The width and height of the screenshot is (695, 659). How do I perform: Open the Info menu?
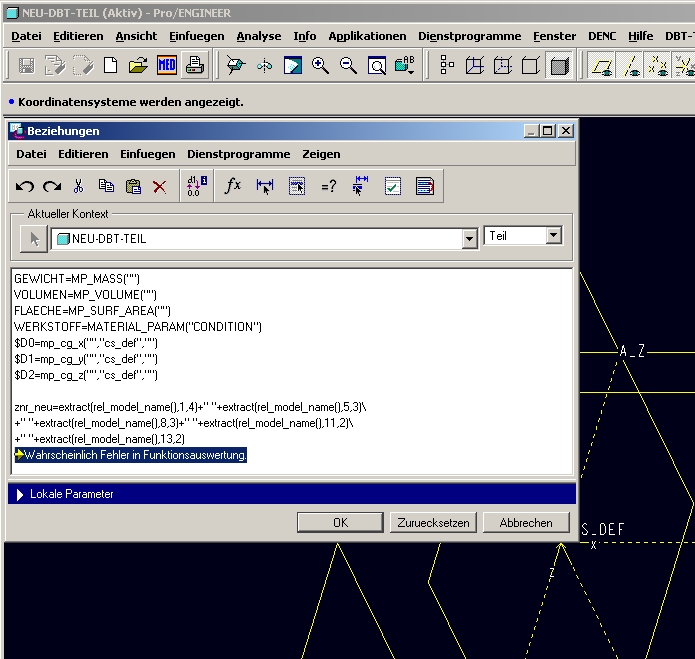pyautogui.click(x=305, y=36)
